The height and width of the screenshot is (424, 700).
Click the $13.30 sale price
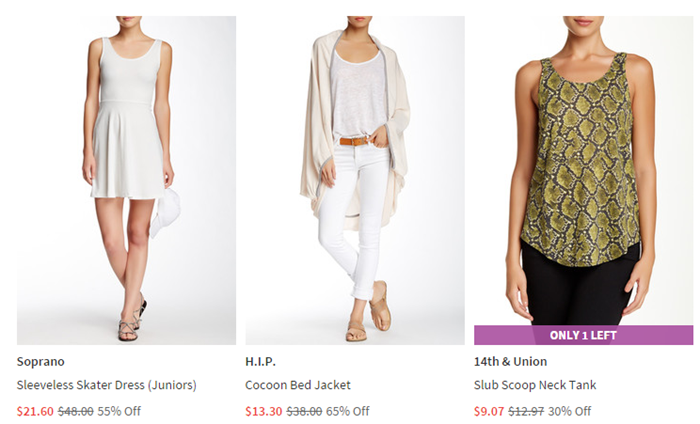click(x=264, y=411)
